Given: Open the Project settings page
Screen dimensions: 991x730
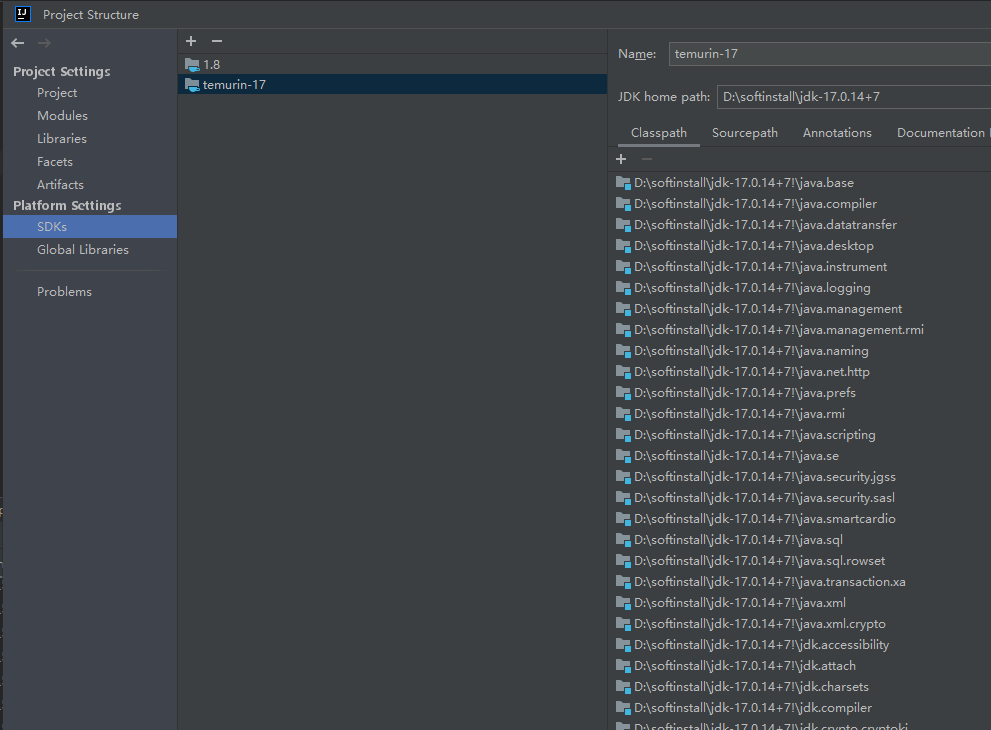Looking at the screenshot, I should (57, 93).
